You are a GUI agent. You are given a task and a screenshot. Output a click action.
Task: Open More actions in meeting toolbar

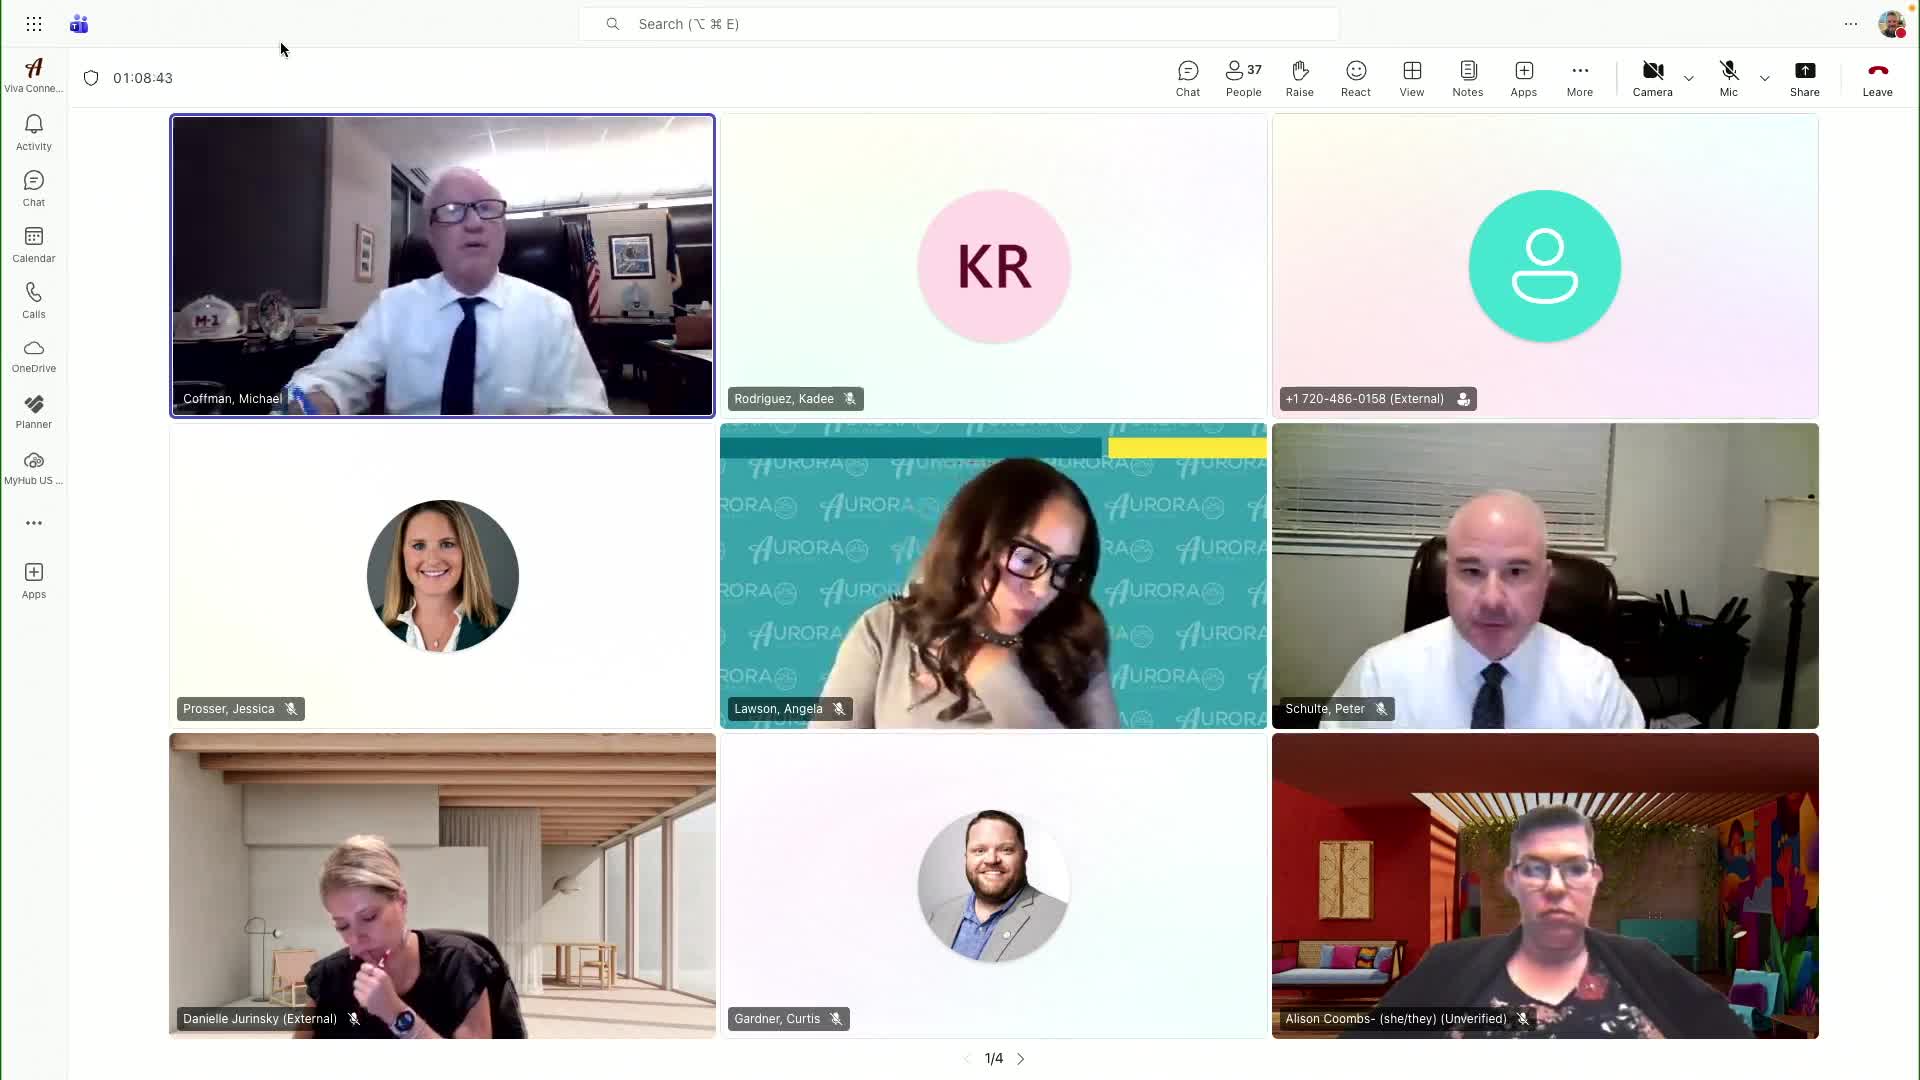click(x=1579, y=78)
